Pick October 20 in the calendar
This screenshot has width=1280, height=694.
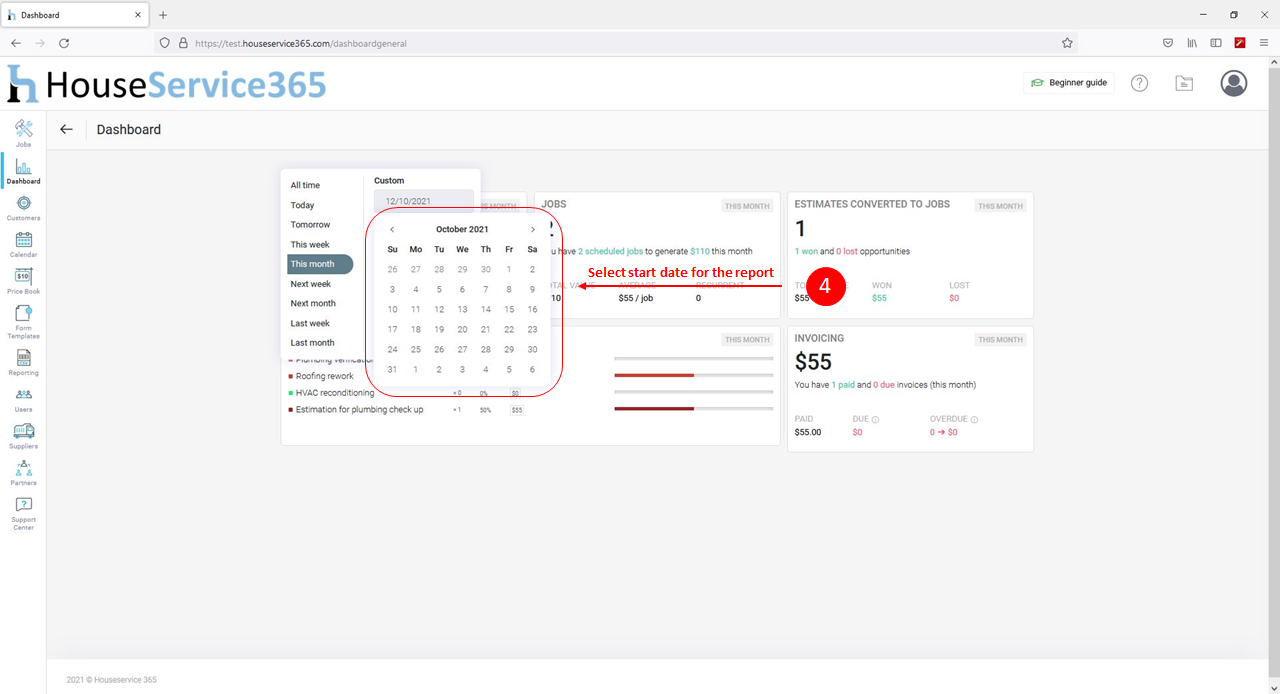pyautogui.click(x=462, y=329)
